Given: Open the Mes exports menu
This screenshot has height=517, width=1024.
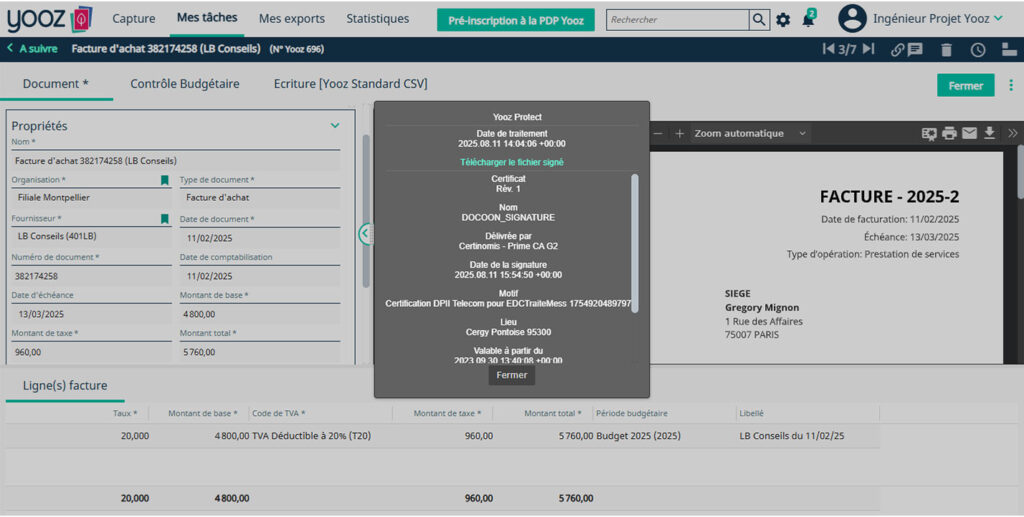Looking at the screenshot, I should (x=292, y=19).
